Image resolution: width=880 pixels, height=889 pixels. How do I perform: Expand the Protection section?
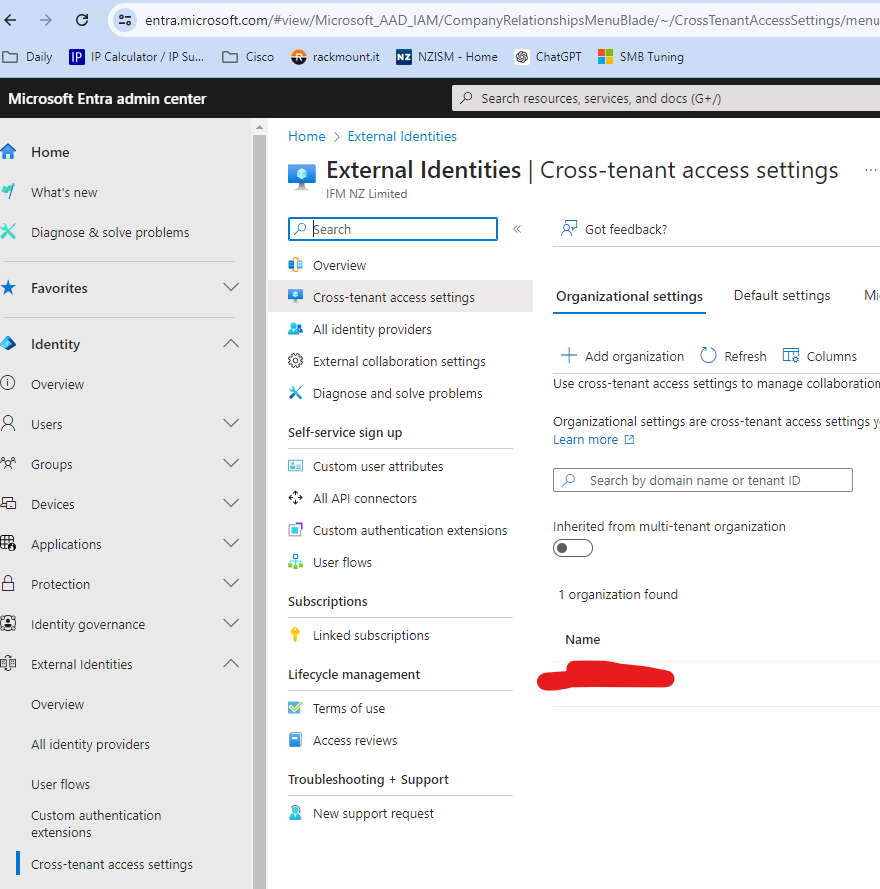pos(231,583)
